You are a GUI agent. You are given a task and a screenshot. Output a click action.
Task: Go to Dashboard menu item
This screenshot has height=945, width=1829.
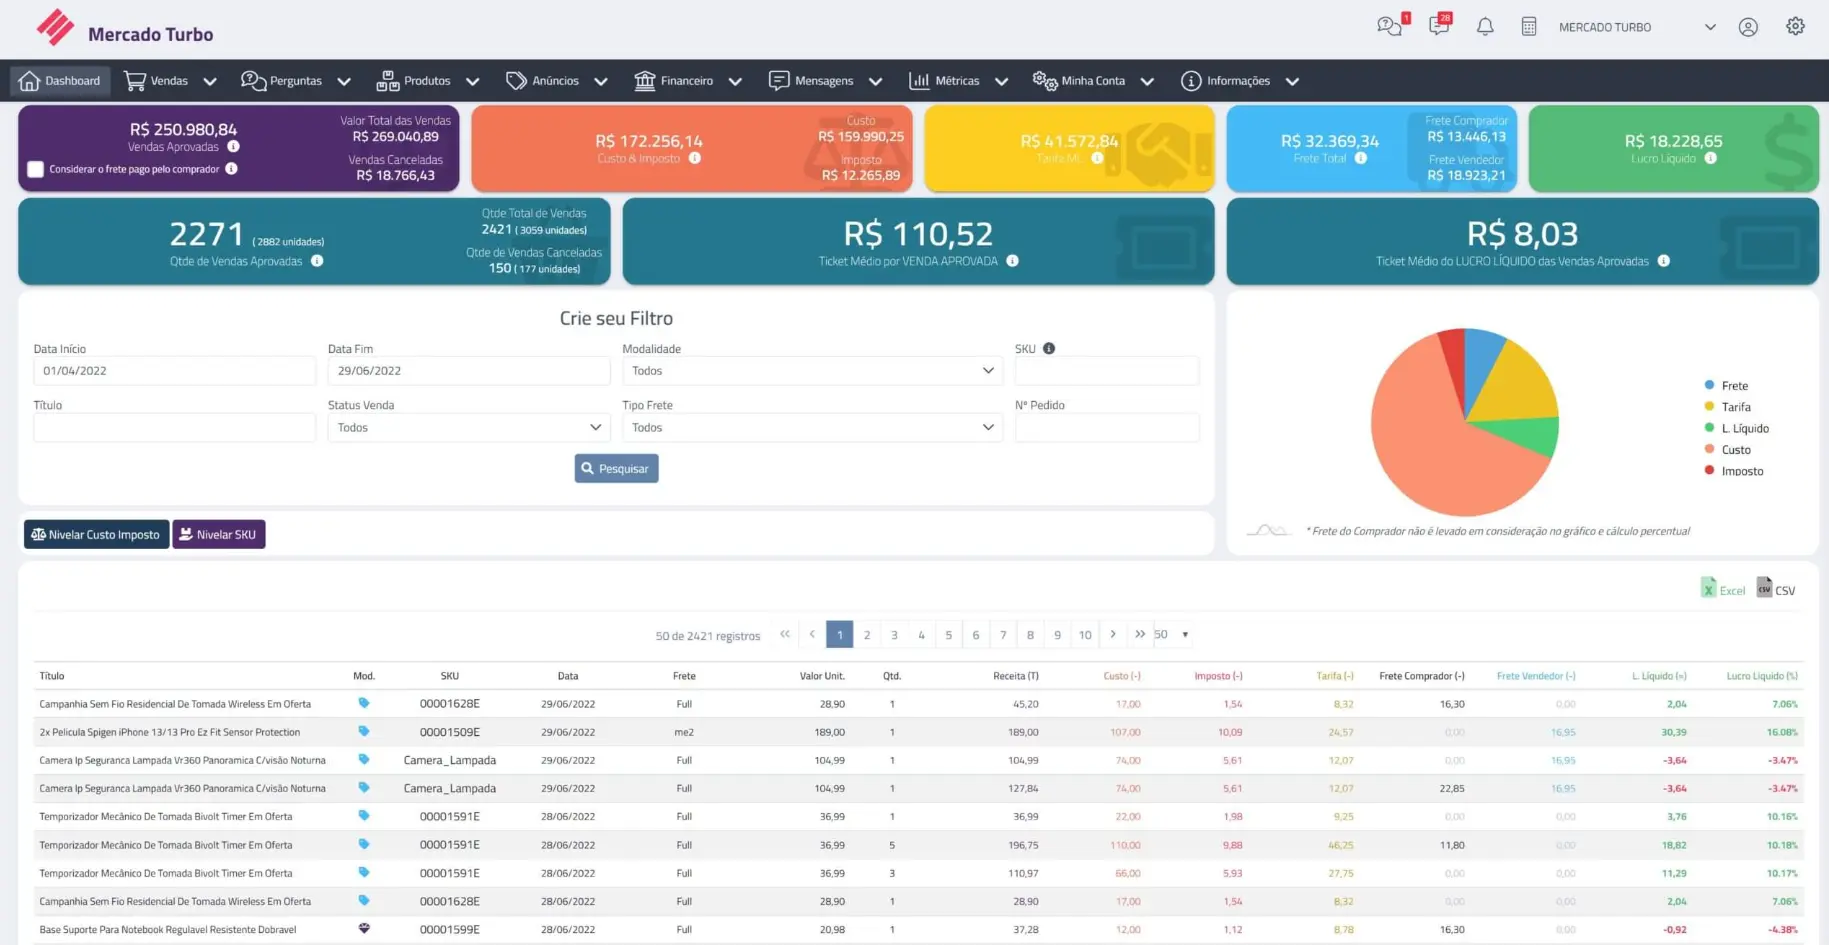tap(60, 81)
